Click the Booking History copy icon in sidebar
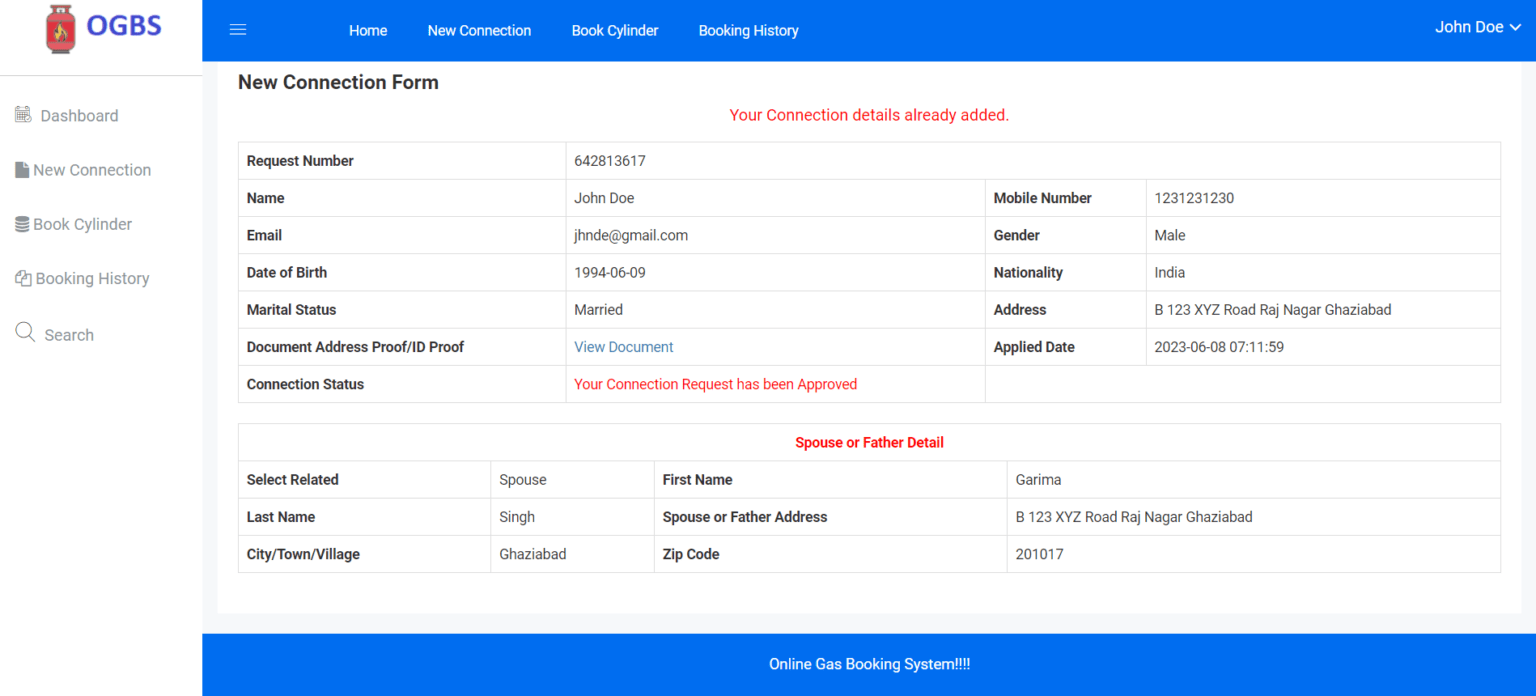This screenshot has width=1536, height=696. point(23,278)
